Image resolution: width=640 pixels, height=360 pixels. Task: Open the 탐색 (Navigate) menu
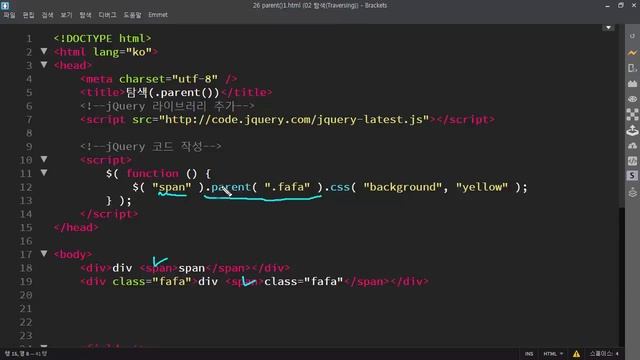85,15
